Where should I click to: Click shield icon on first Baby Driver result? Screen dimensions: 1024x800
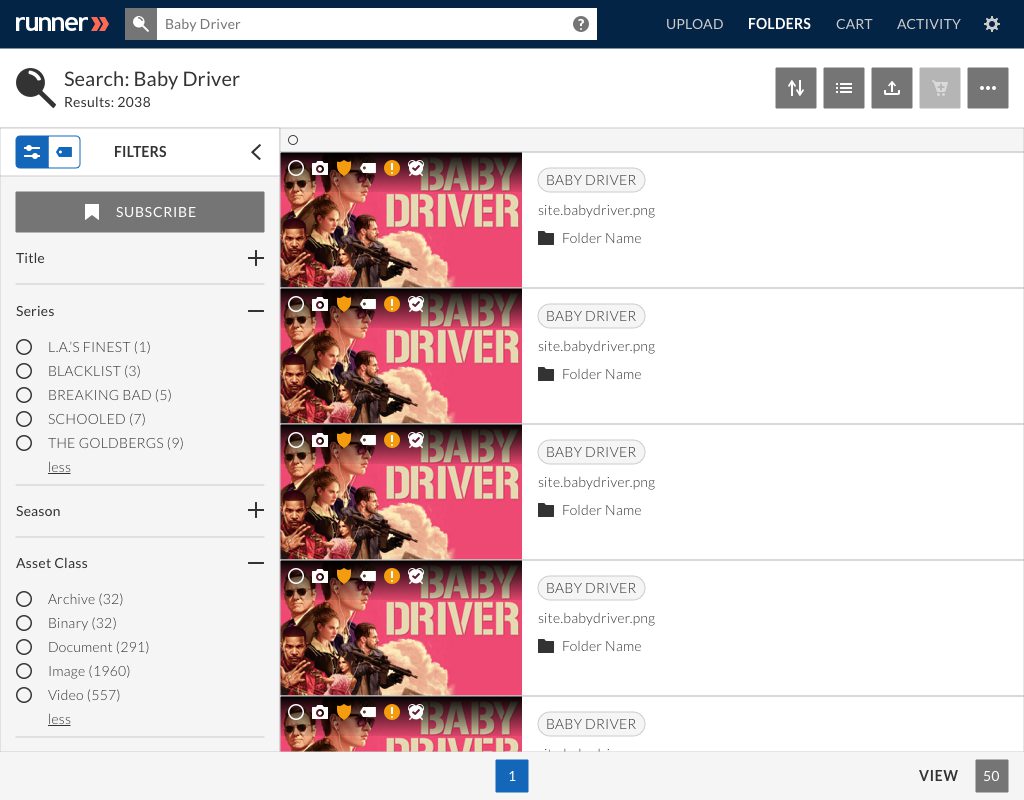pos(344,168)
